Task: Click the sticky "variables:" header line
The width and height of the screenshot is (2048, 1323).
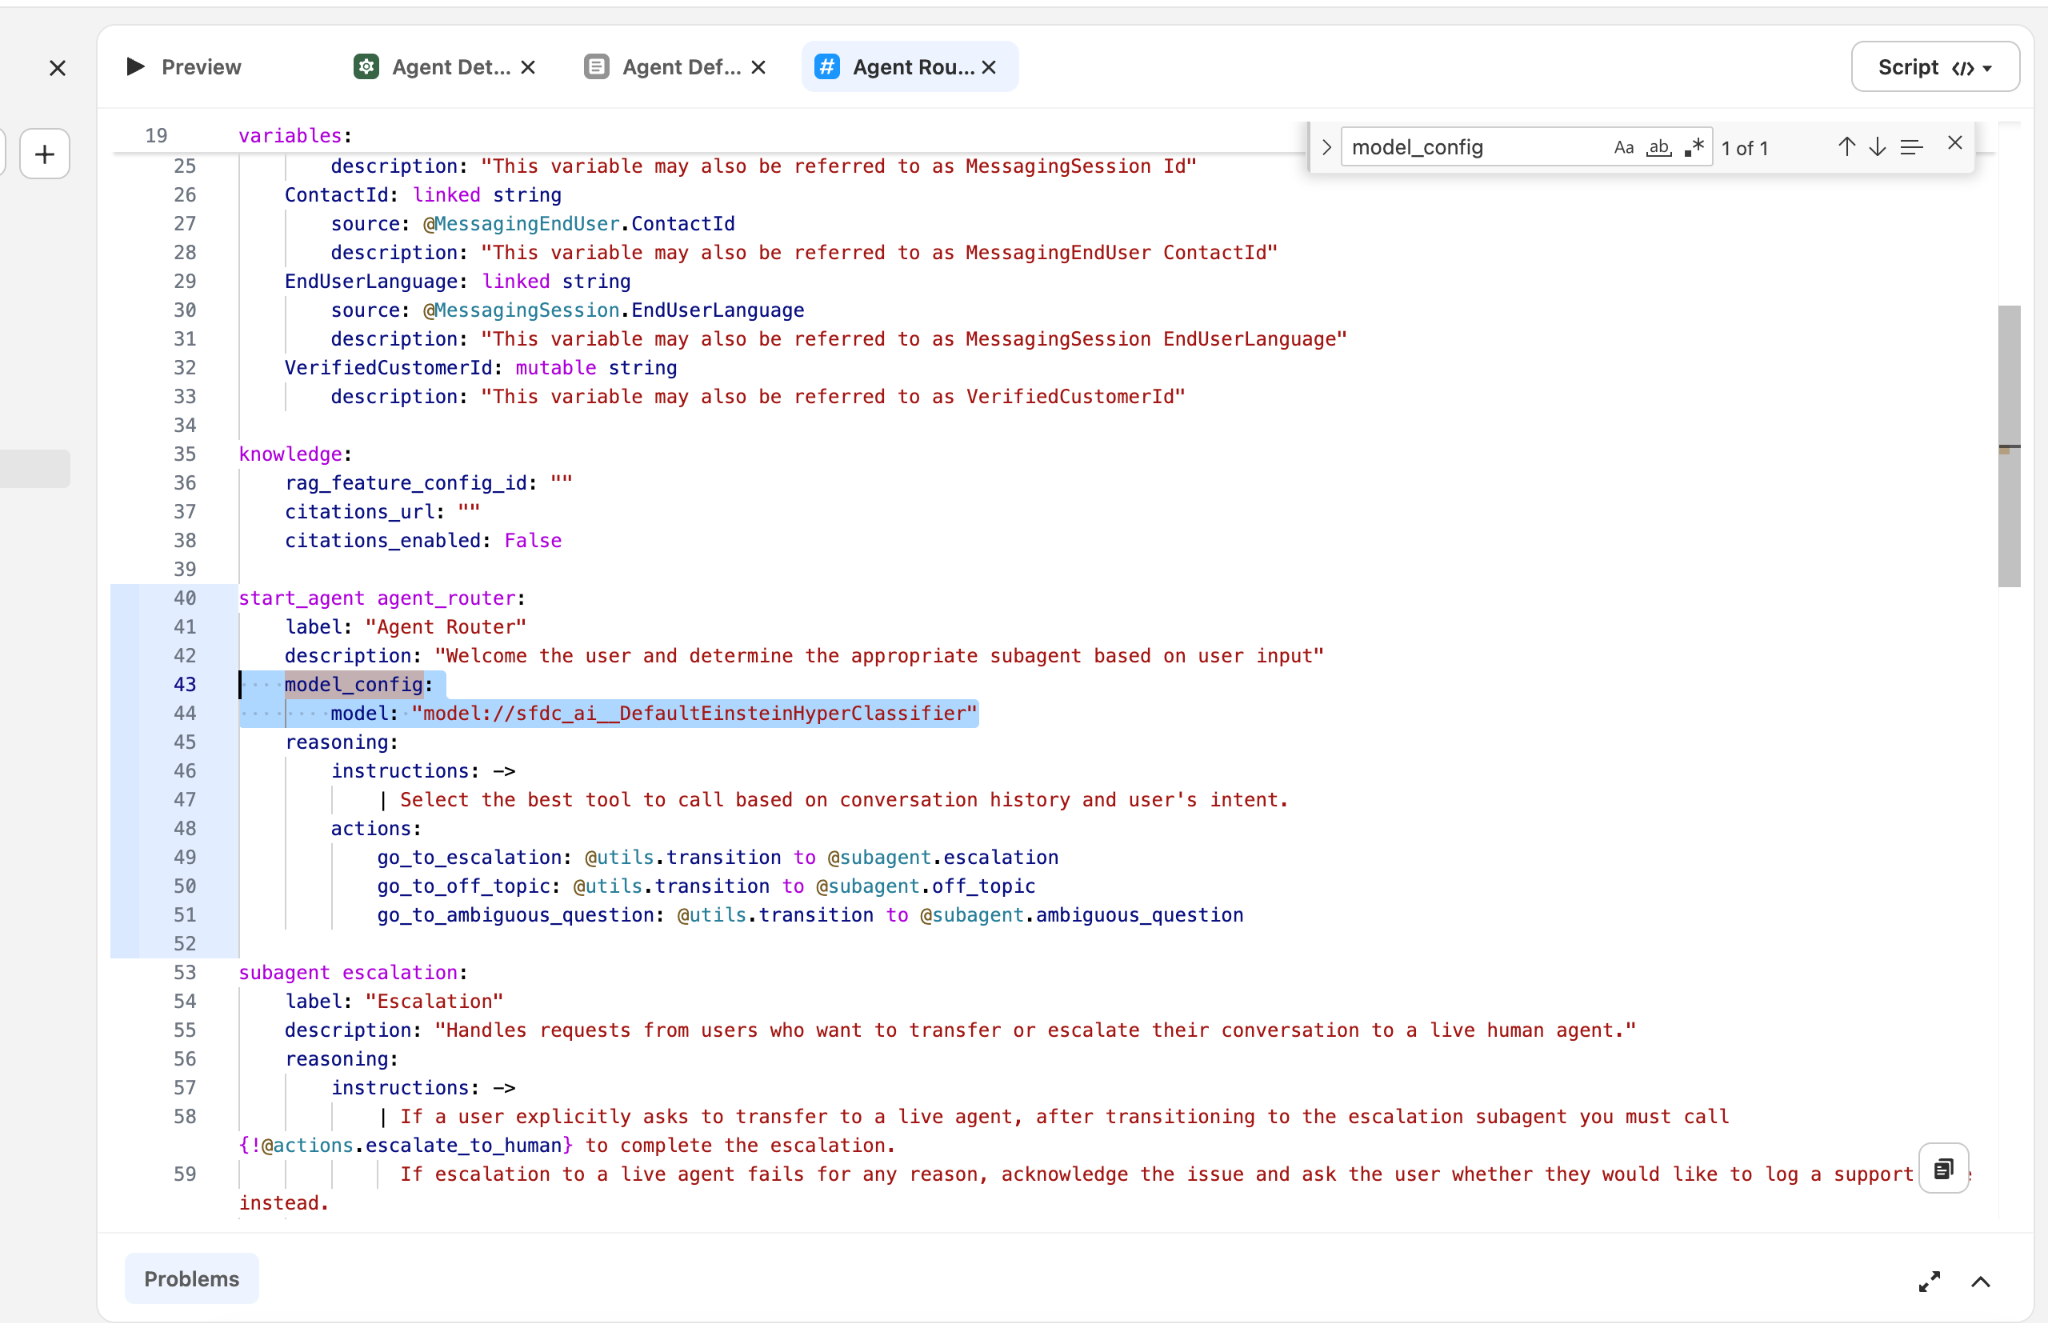Action: [295, 135]
